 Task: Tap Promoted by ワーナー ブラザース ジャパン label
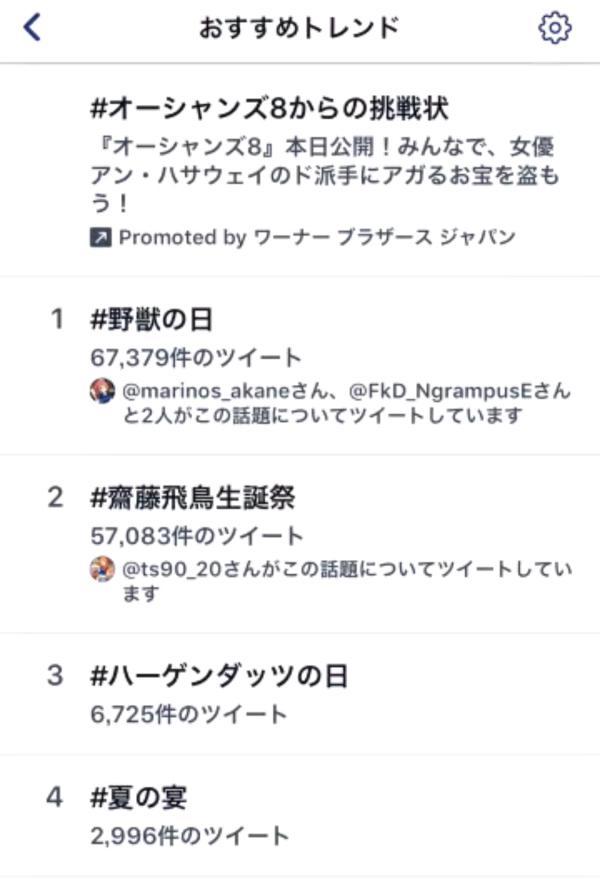pyautogui.click(x=317, y=238)
